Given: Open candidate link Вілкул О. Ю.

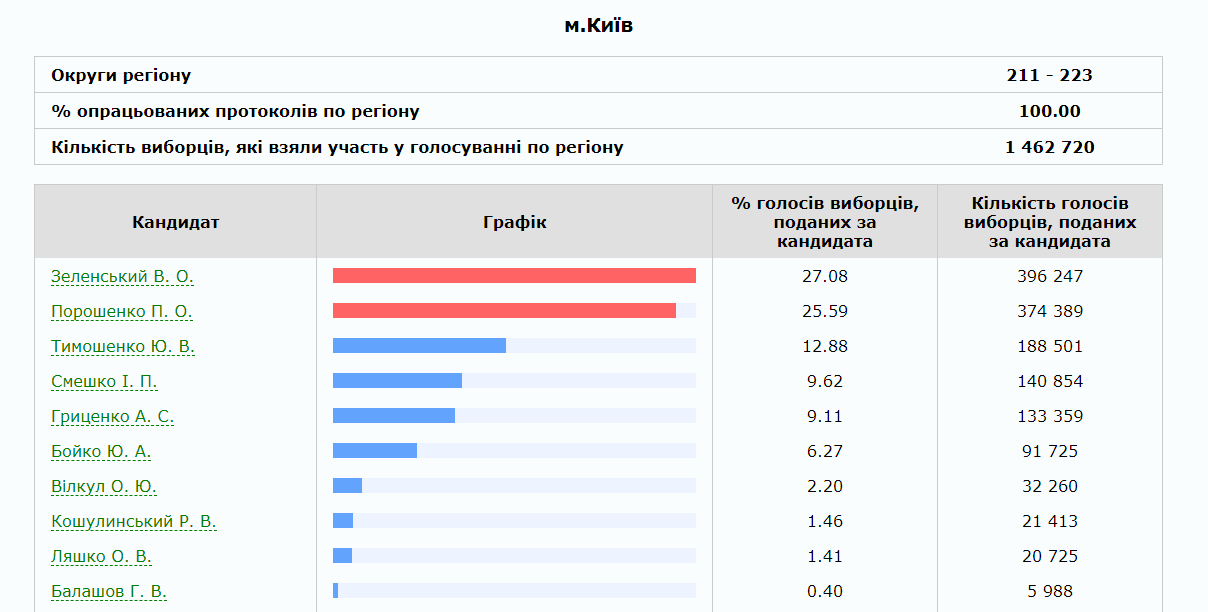Looking at the screenshot, I should tap(104, 487).
